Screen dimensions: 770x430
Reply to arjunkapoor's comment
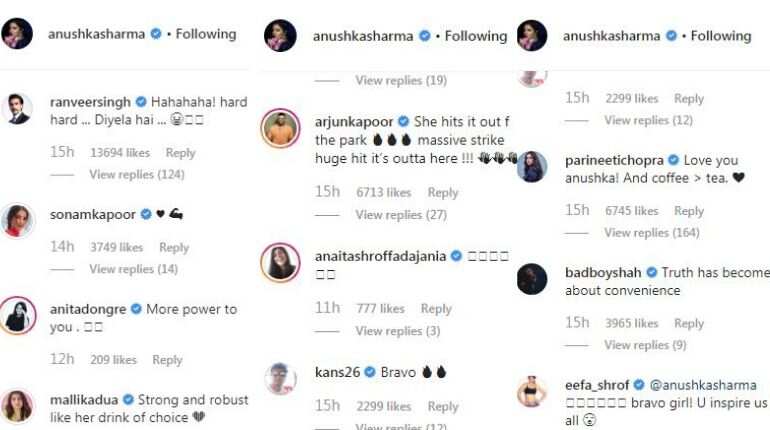pyautogui.click(x=443, y=192)
